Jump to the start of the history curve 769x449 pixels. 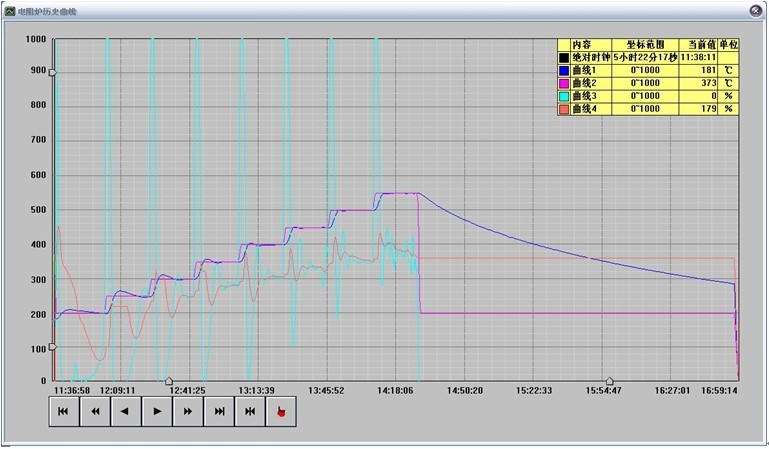coord(63,411)
